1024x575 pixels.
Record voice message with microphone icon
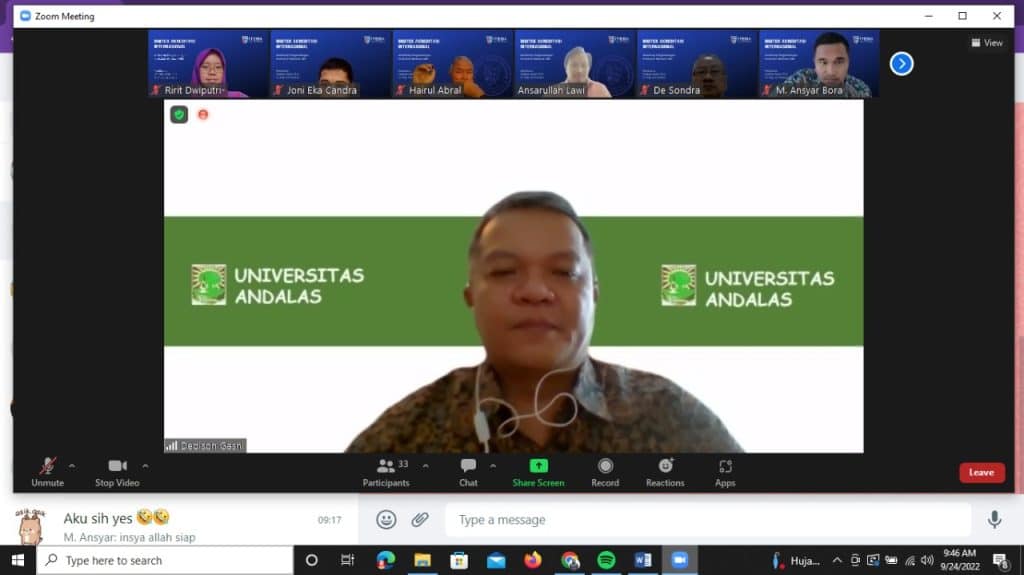pyautogui.click(x=994, y=519)
